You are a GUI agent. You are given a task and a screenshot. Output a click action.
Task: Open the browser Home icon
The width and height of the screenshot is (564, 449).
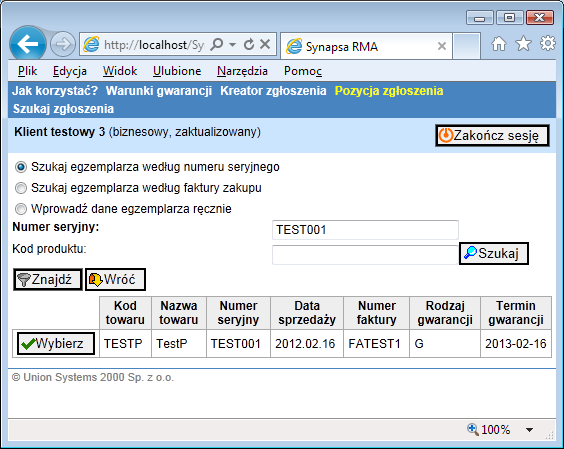click(x=499, y=44)
